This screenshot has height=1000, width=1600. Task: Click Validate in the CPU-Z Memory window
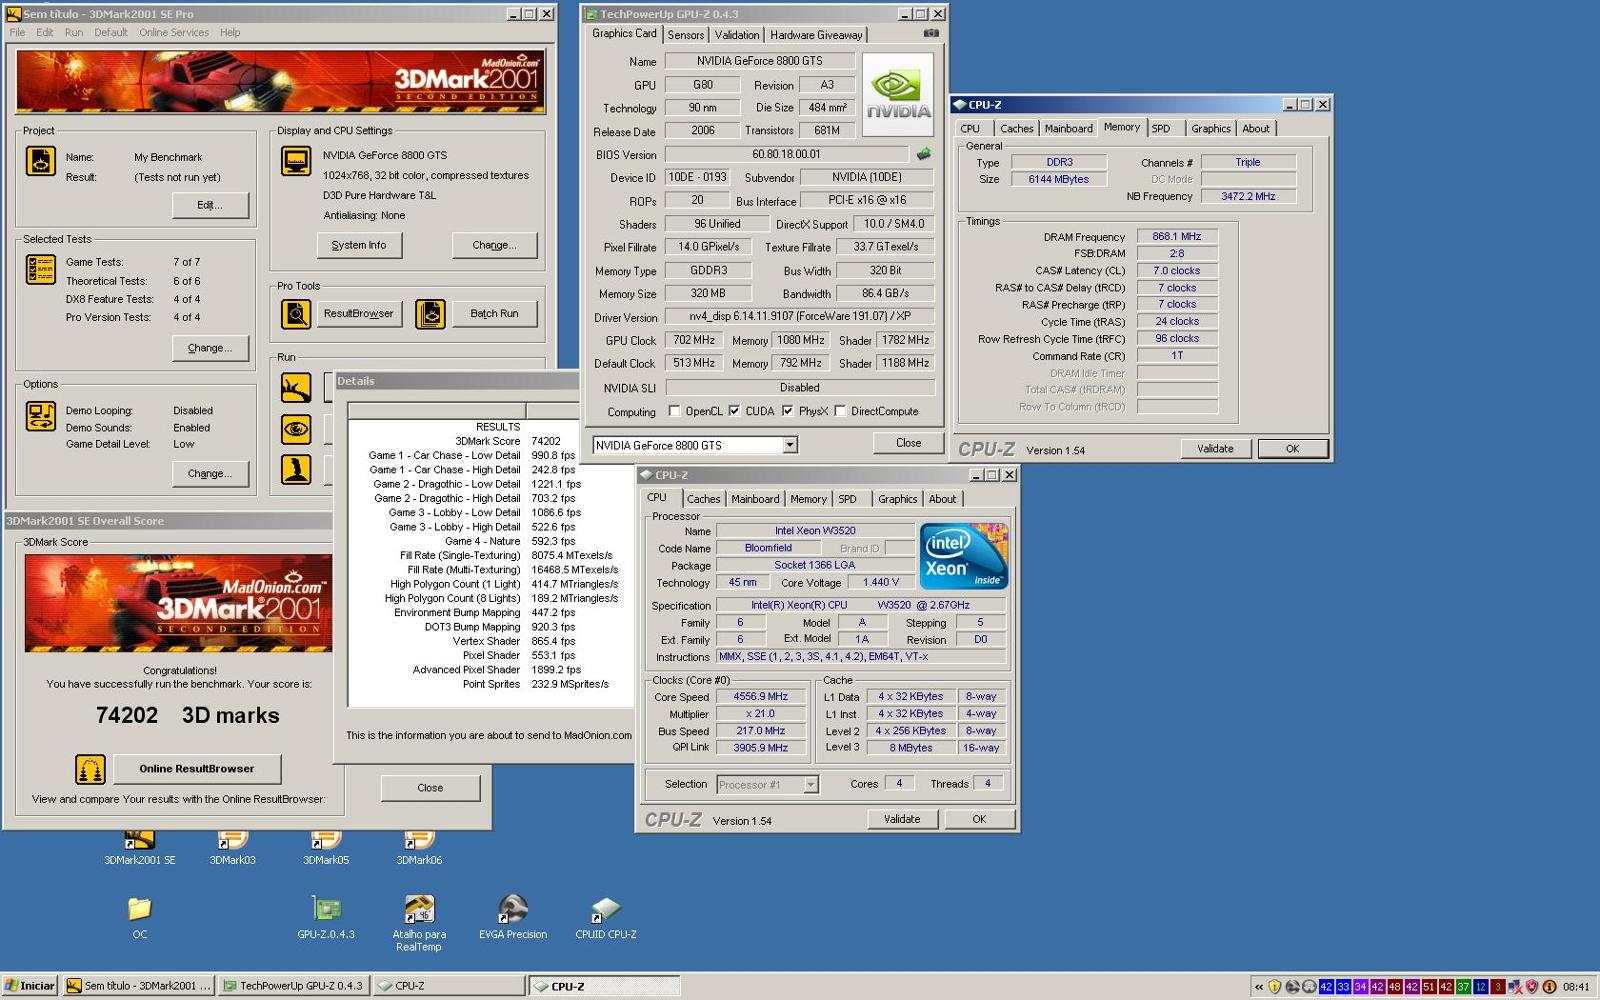click(x=1216, y=449)
